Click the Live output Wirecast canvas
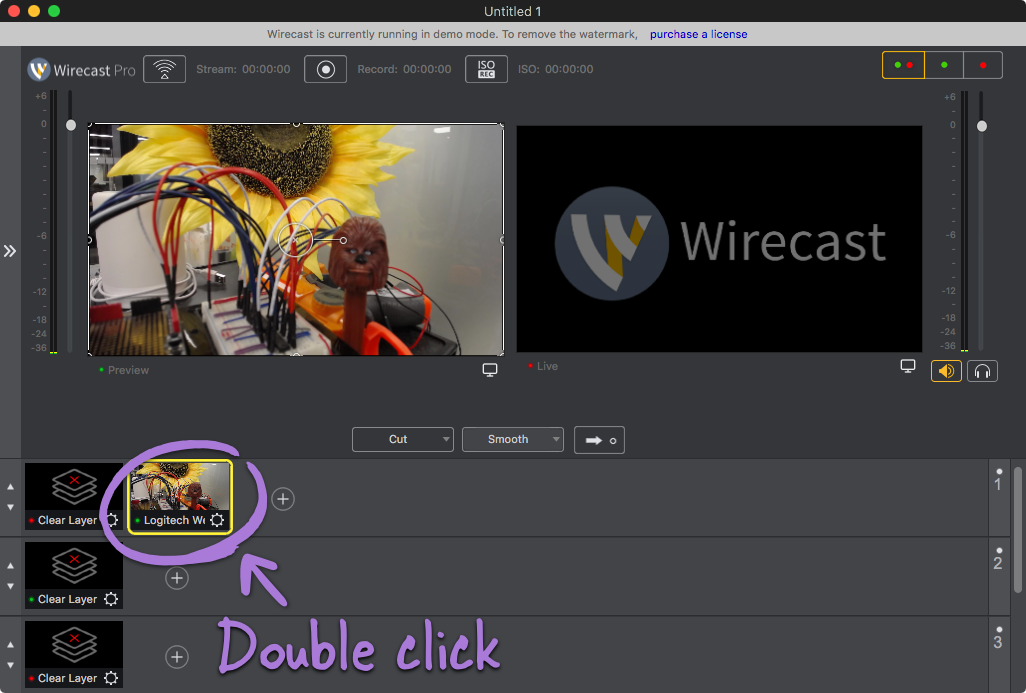Viewport: 1026px width, 693px height. [x=719, y=239]
